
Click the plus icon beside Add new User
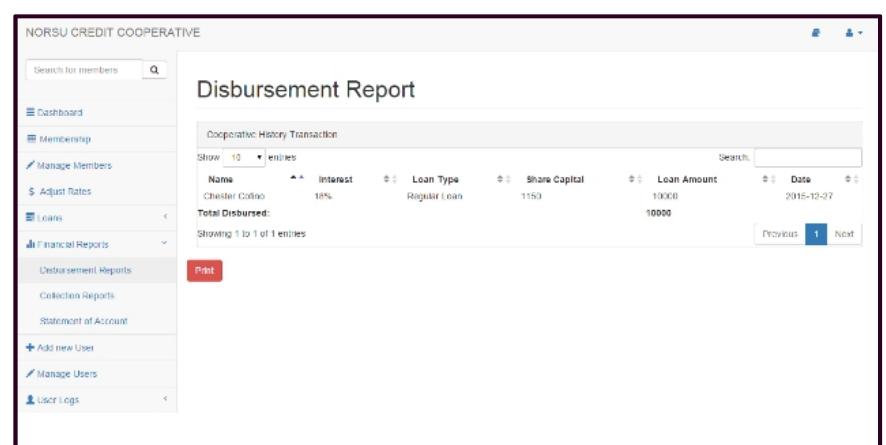coord(30,347)
